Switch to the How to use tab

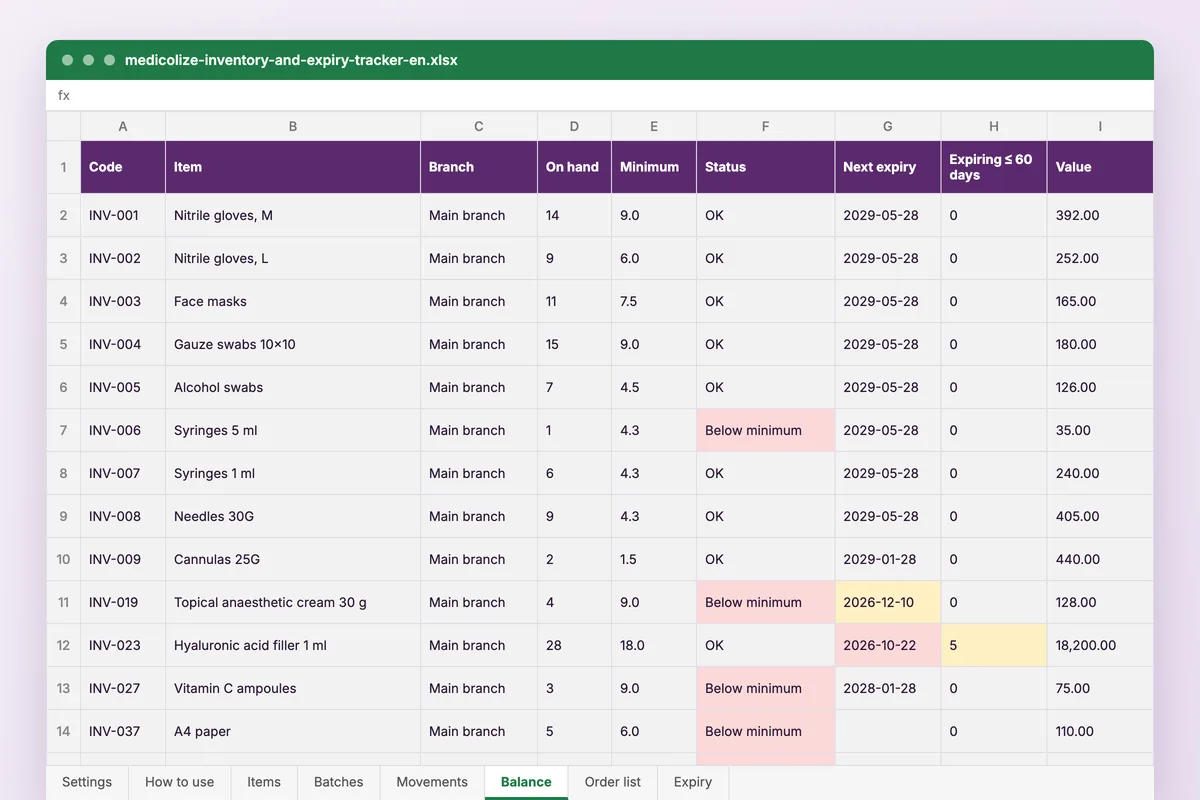[180, 782]
